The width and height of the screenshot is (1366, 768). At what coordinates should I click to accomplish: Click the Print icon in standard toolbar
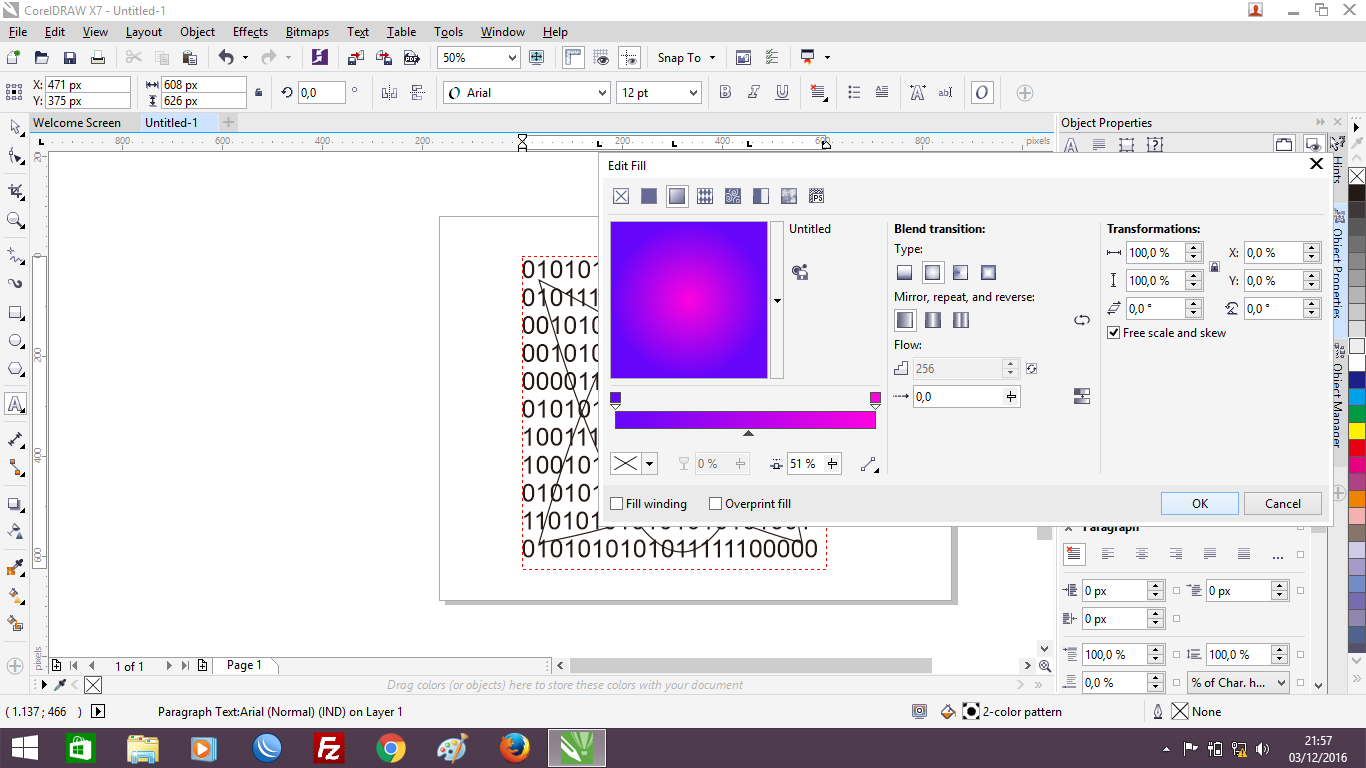click(x=98, y=58)
